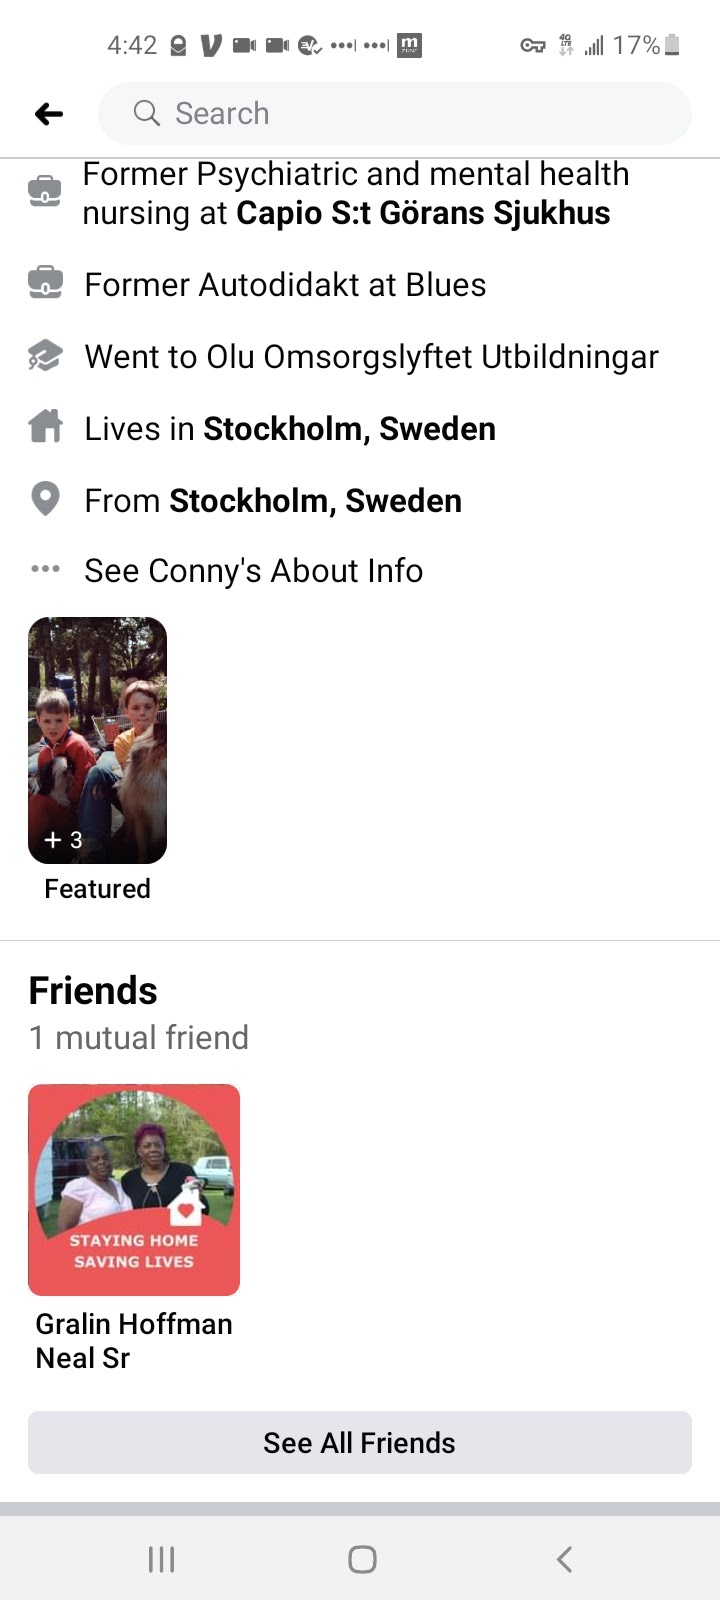Tap the back arrow icon

point(48,114)
